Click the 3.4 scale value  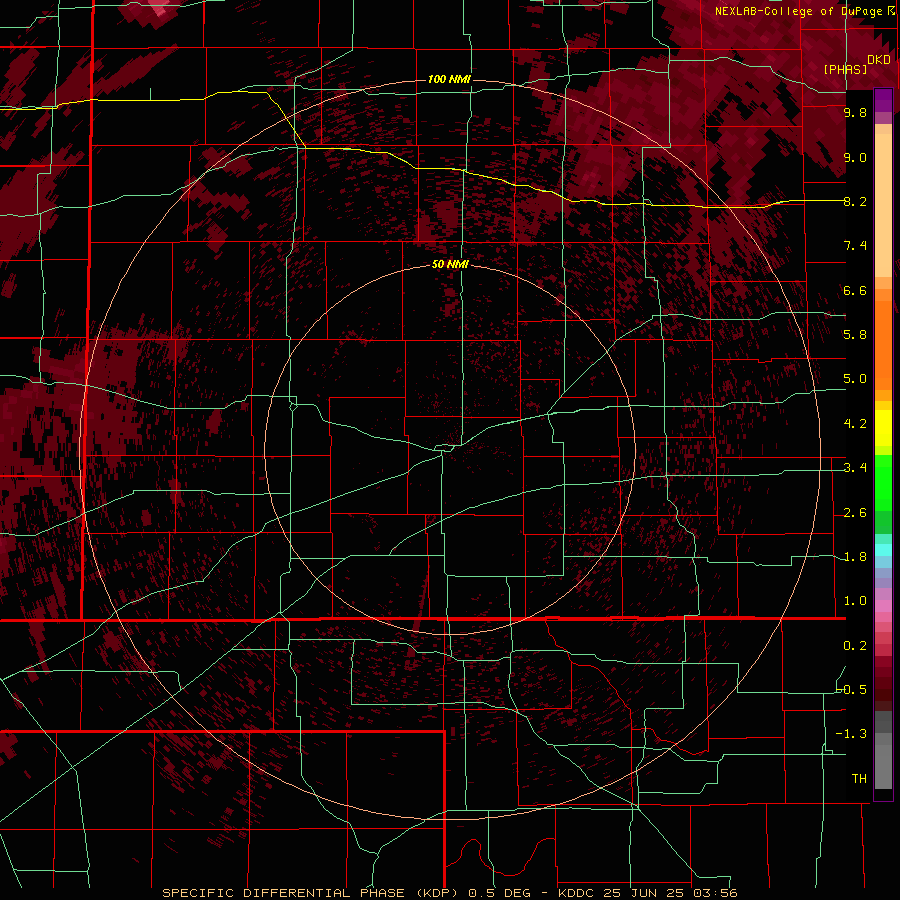tap(855, 468)
